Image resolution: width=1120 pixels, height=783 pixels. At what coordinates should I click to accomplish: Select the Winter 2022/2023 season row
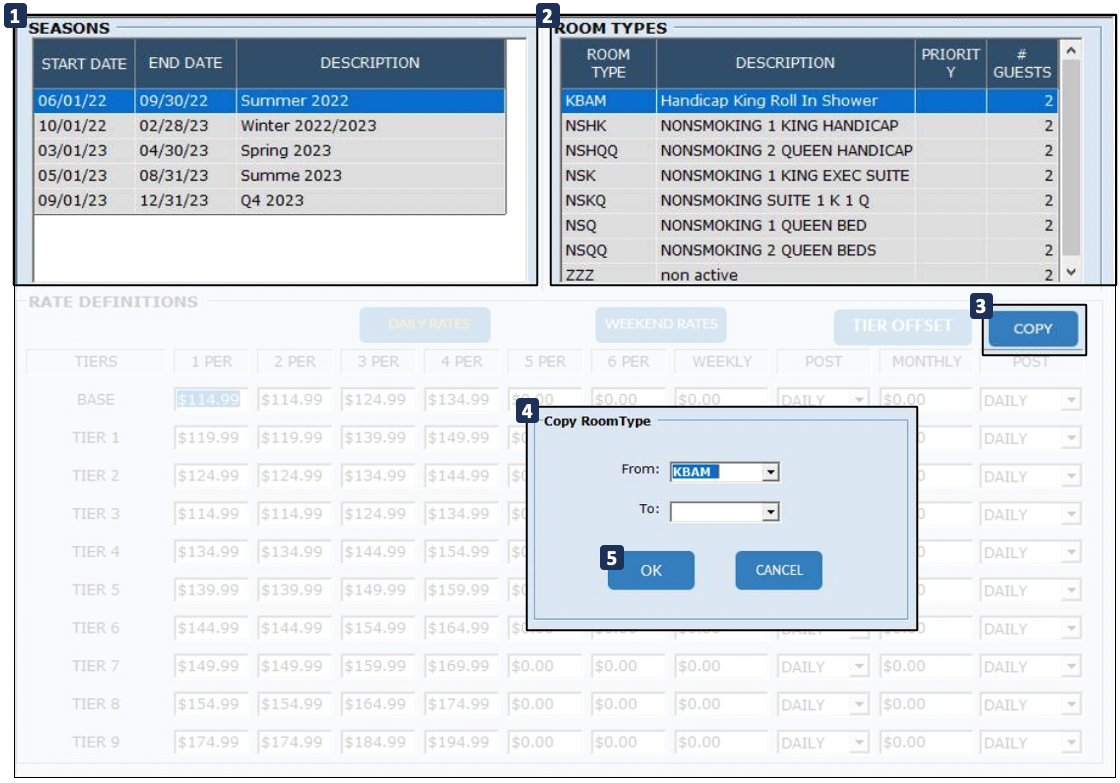[270, 126]
